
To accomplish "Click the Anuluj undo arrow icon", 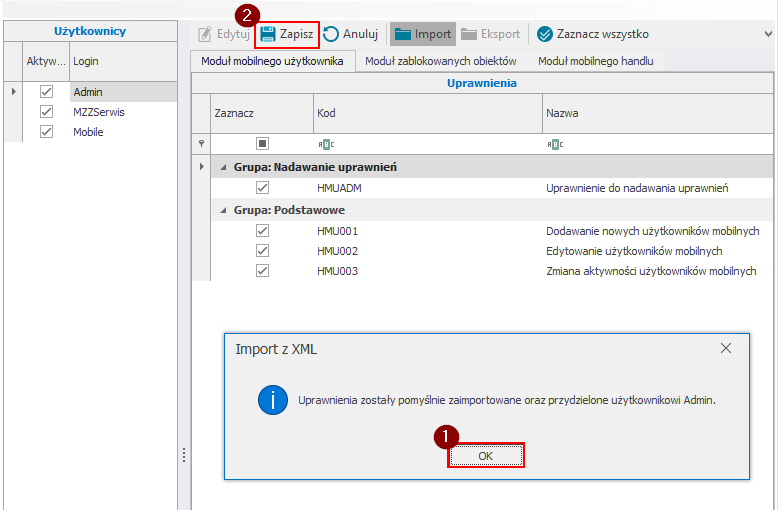I will [331, 34].
